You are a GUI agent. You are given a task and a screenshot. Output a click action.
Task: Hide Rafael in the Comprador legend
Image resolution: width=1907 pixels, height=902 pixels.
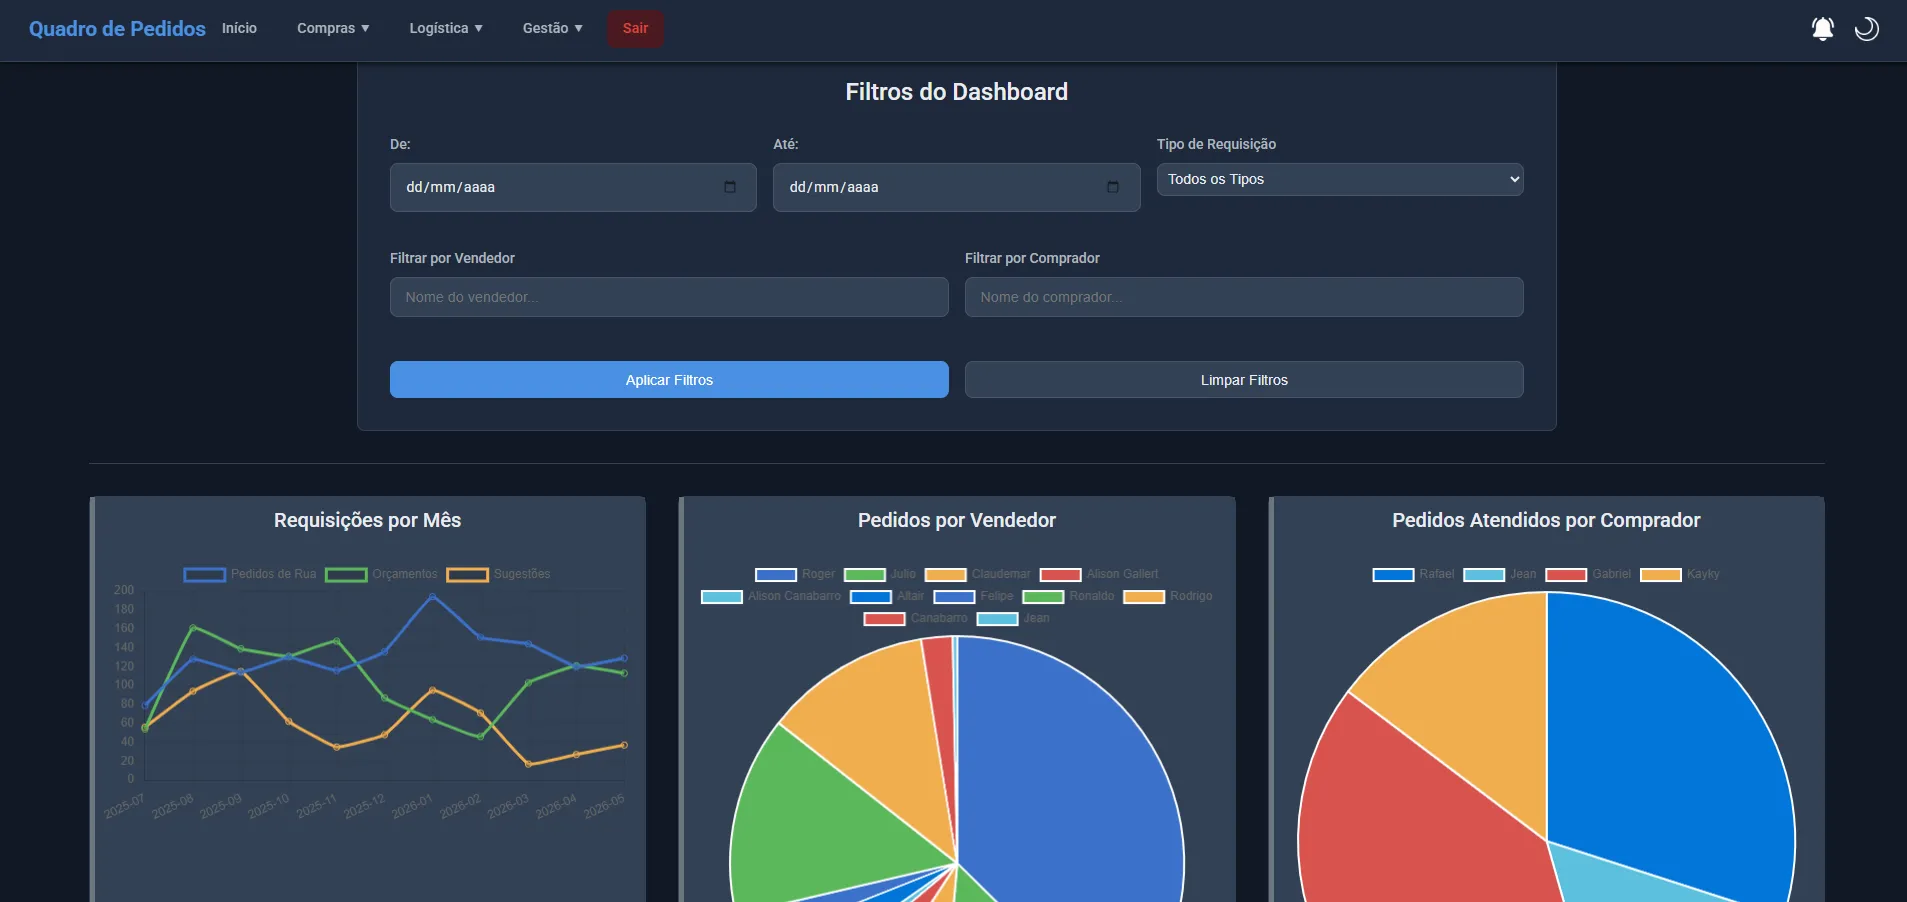(x=1413, y=574)
